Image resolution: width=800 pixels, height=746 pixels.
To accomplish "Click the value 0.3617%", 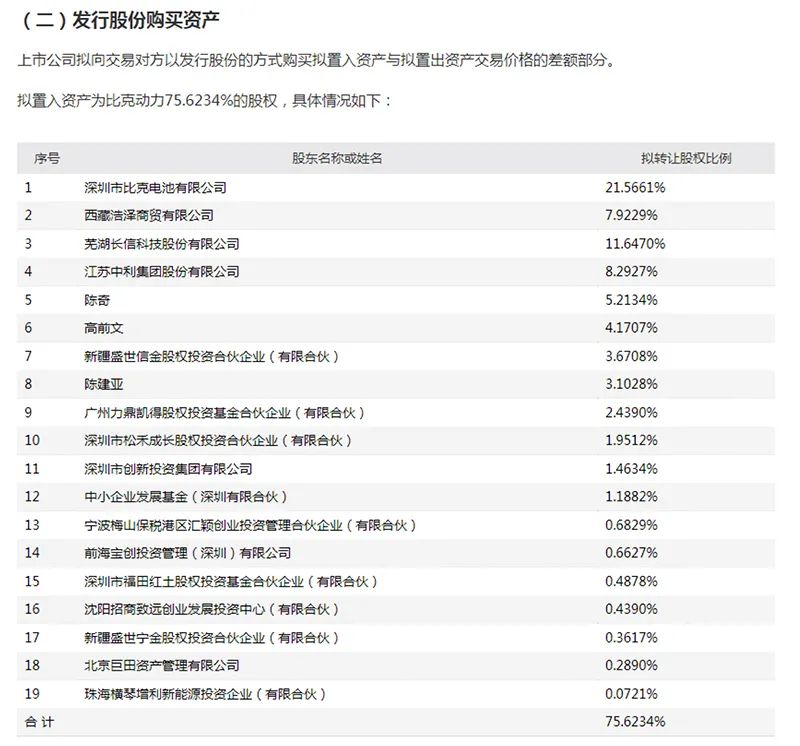I will point(631,637).
